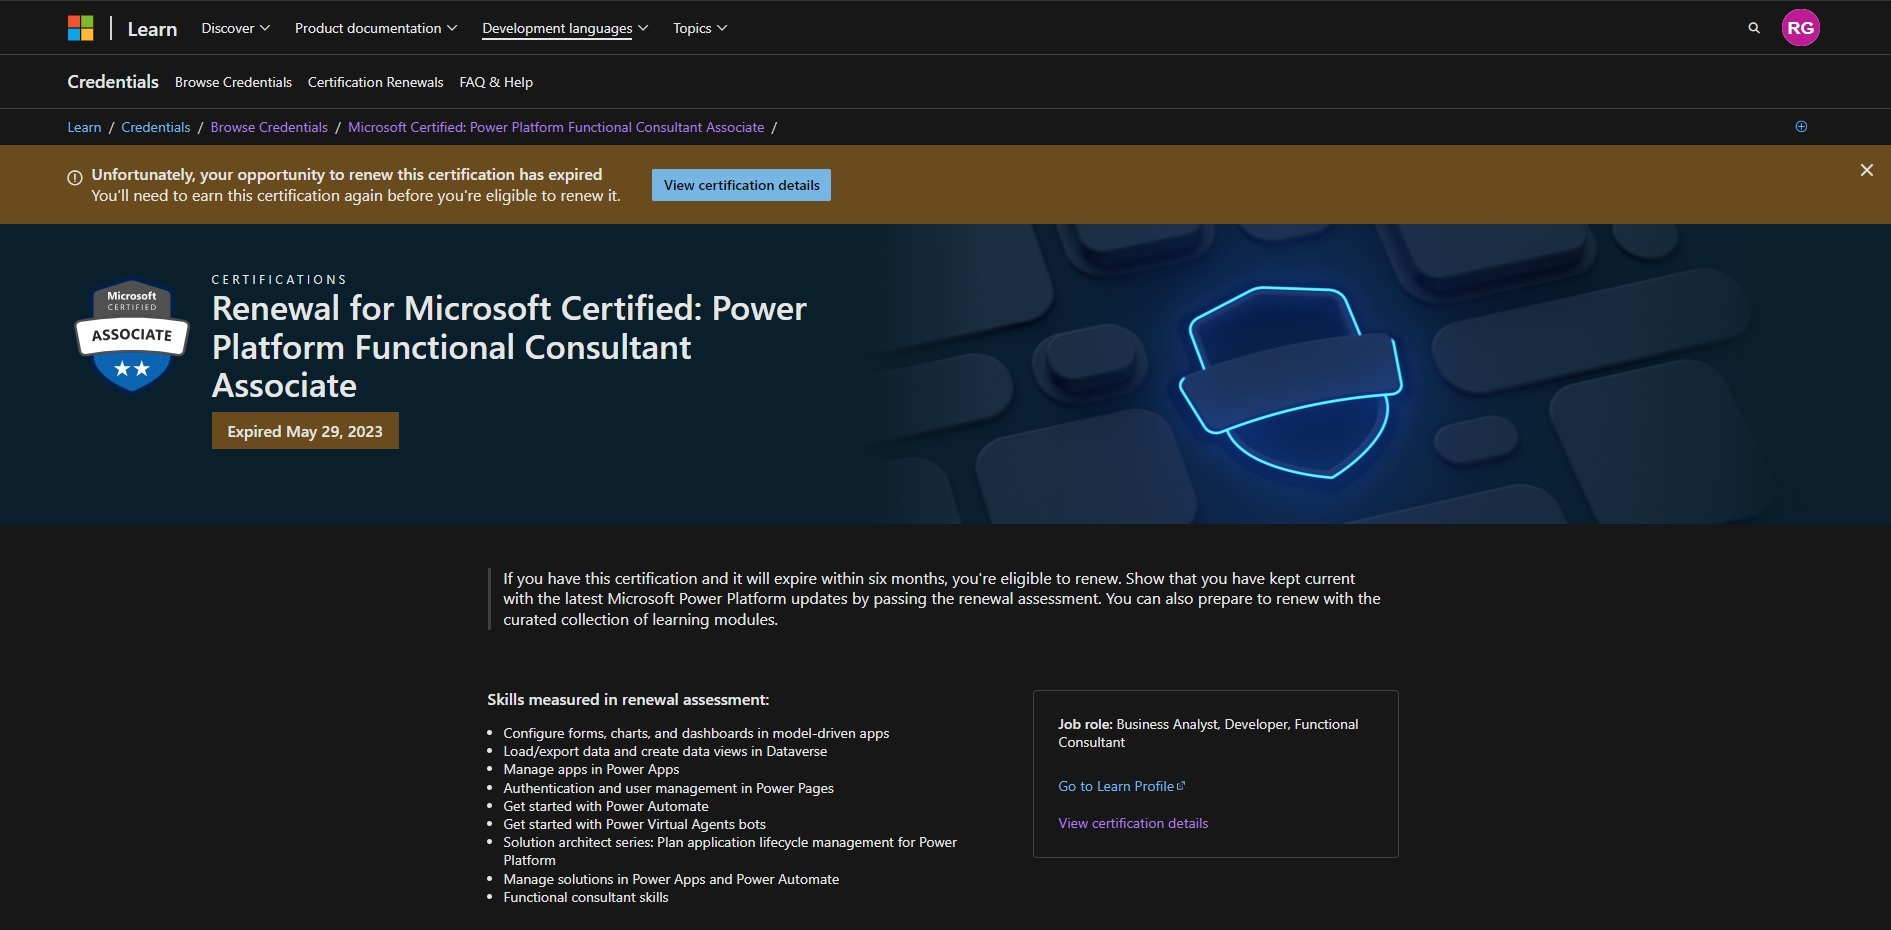
Task: Click the CERTIFICATIONS label above title
Action: [x=279, y=279]
